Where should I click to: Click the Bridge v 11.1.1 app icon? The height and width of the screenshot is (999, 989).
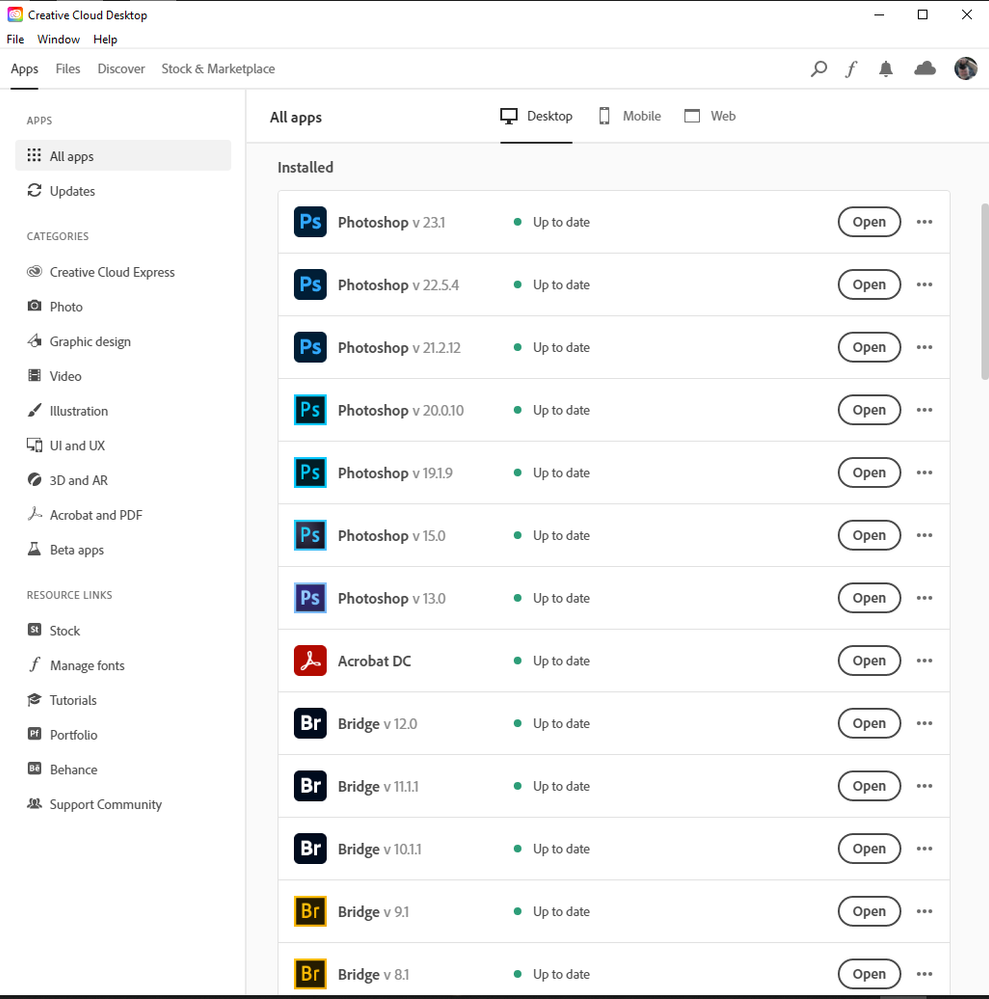tap(310, 786)
